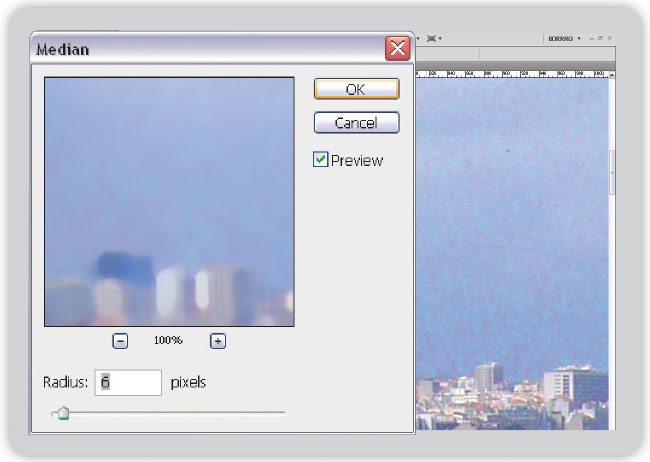Image resolution: width=650 pixels, height=462 pixels.
Task: Close the Median dialog with red X
Action: (x=397, y=48)
